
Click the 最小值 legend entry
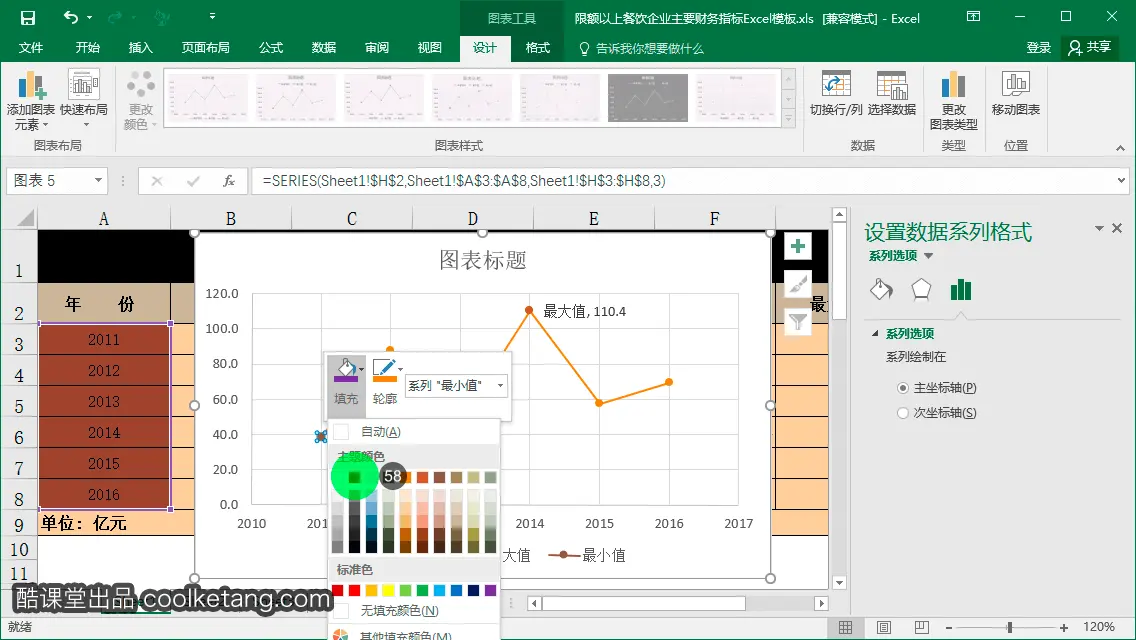click(587, 556)
